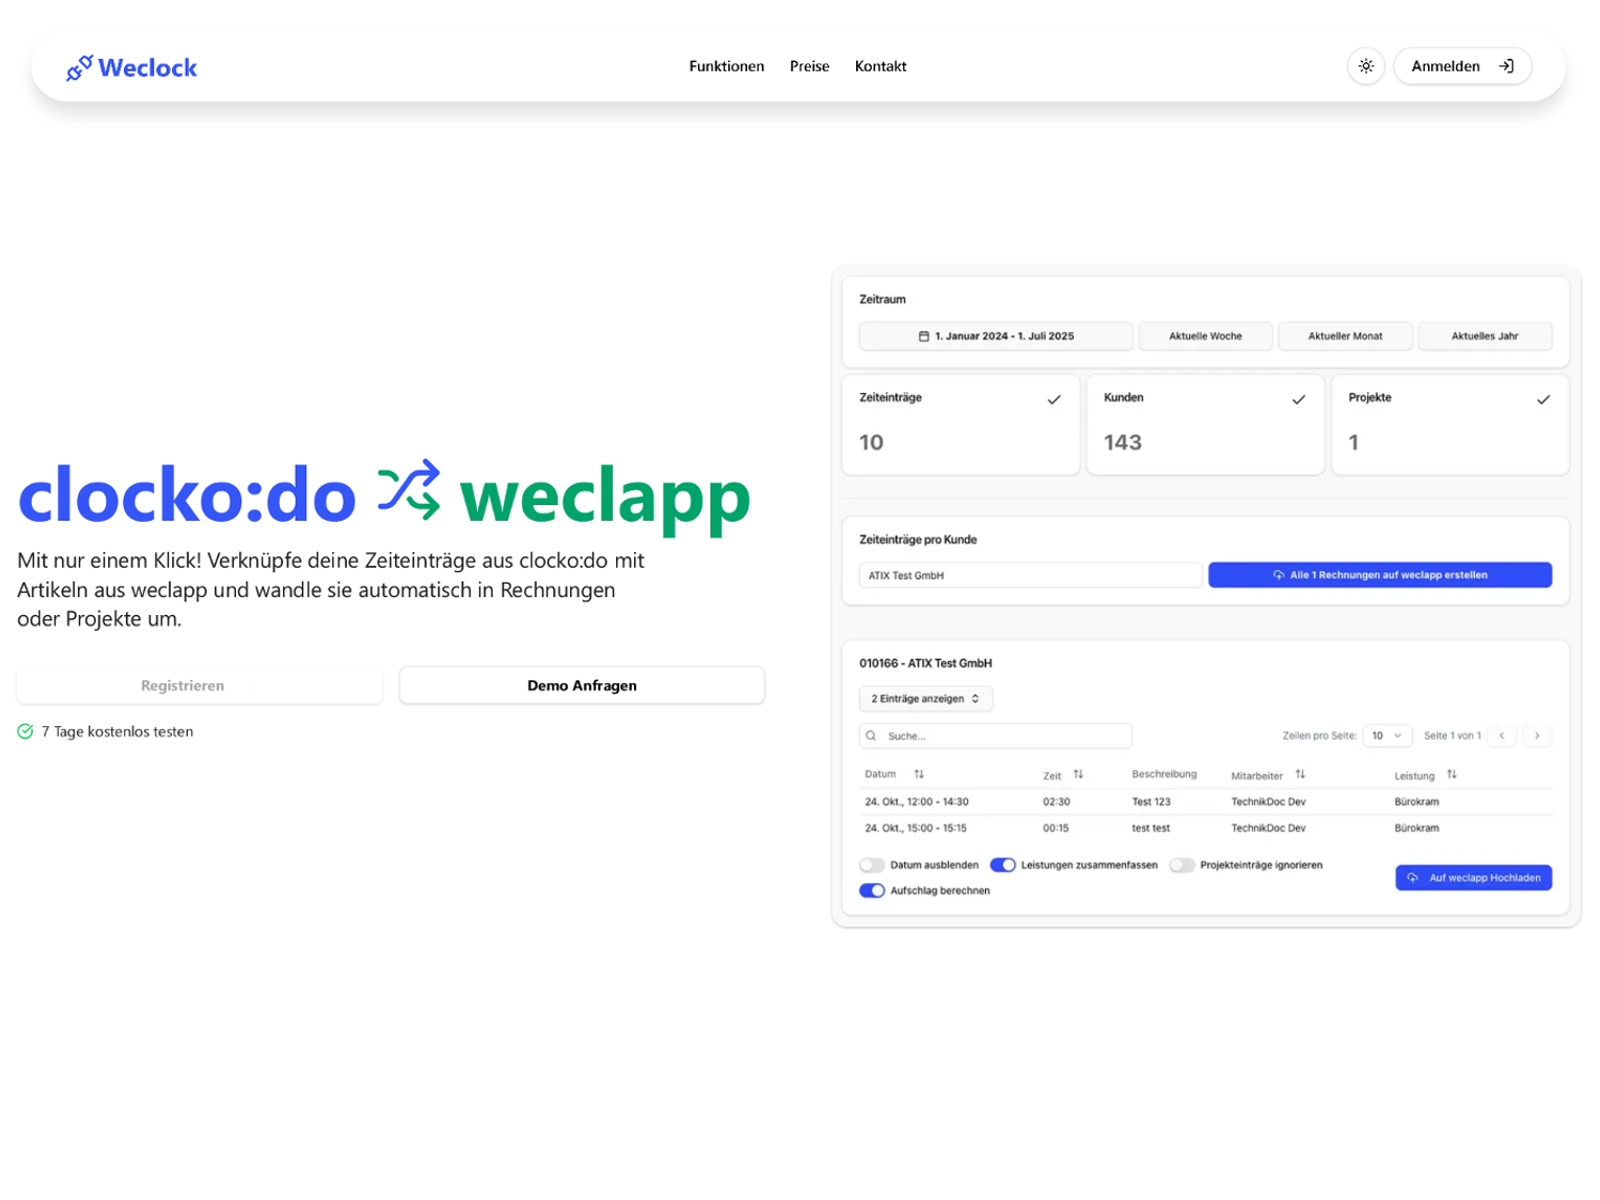Image resolution: width=1600 pixels, height=1200 pixels.
Task: Toggle the sun theme icon
Action: pyautogui.click(x=1366, y=66)
